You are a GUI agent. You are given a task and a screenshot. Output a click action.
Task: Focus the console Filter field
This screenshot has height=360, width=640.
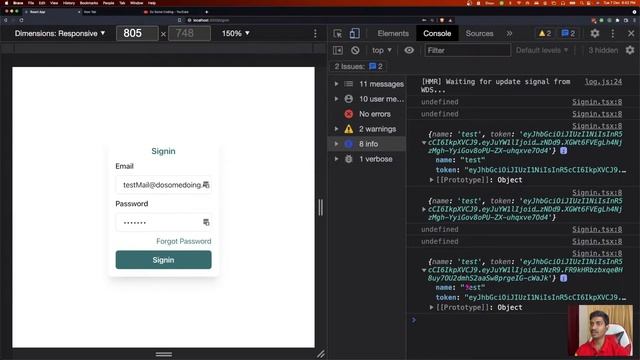click(x=467, y=50)
